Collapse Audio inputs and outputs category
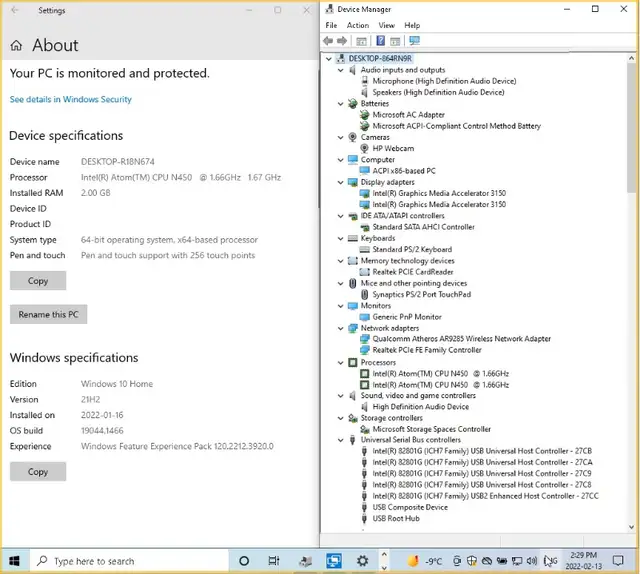Viewport: 640px width, 574px height. point(340,70)
